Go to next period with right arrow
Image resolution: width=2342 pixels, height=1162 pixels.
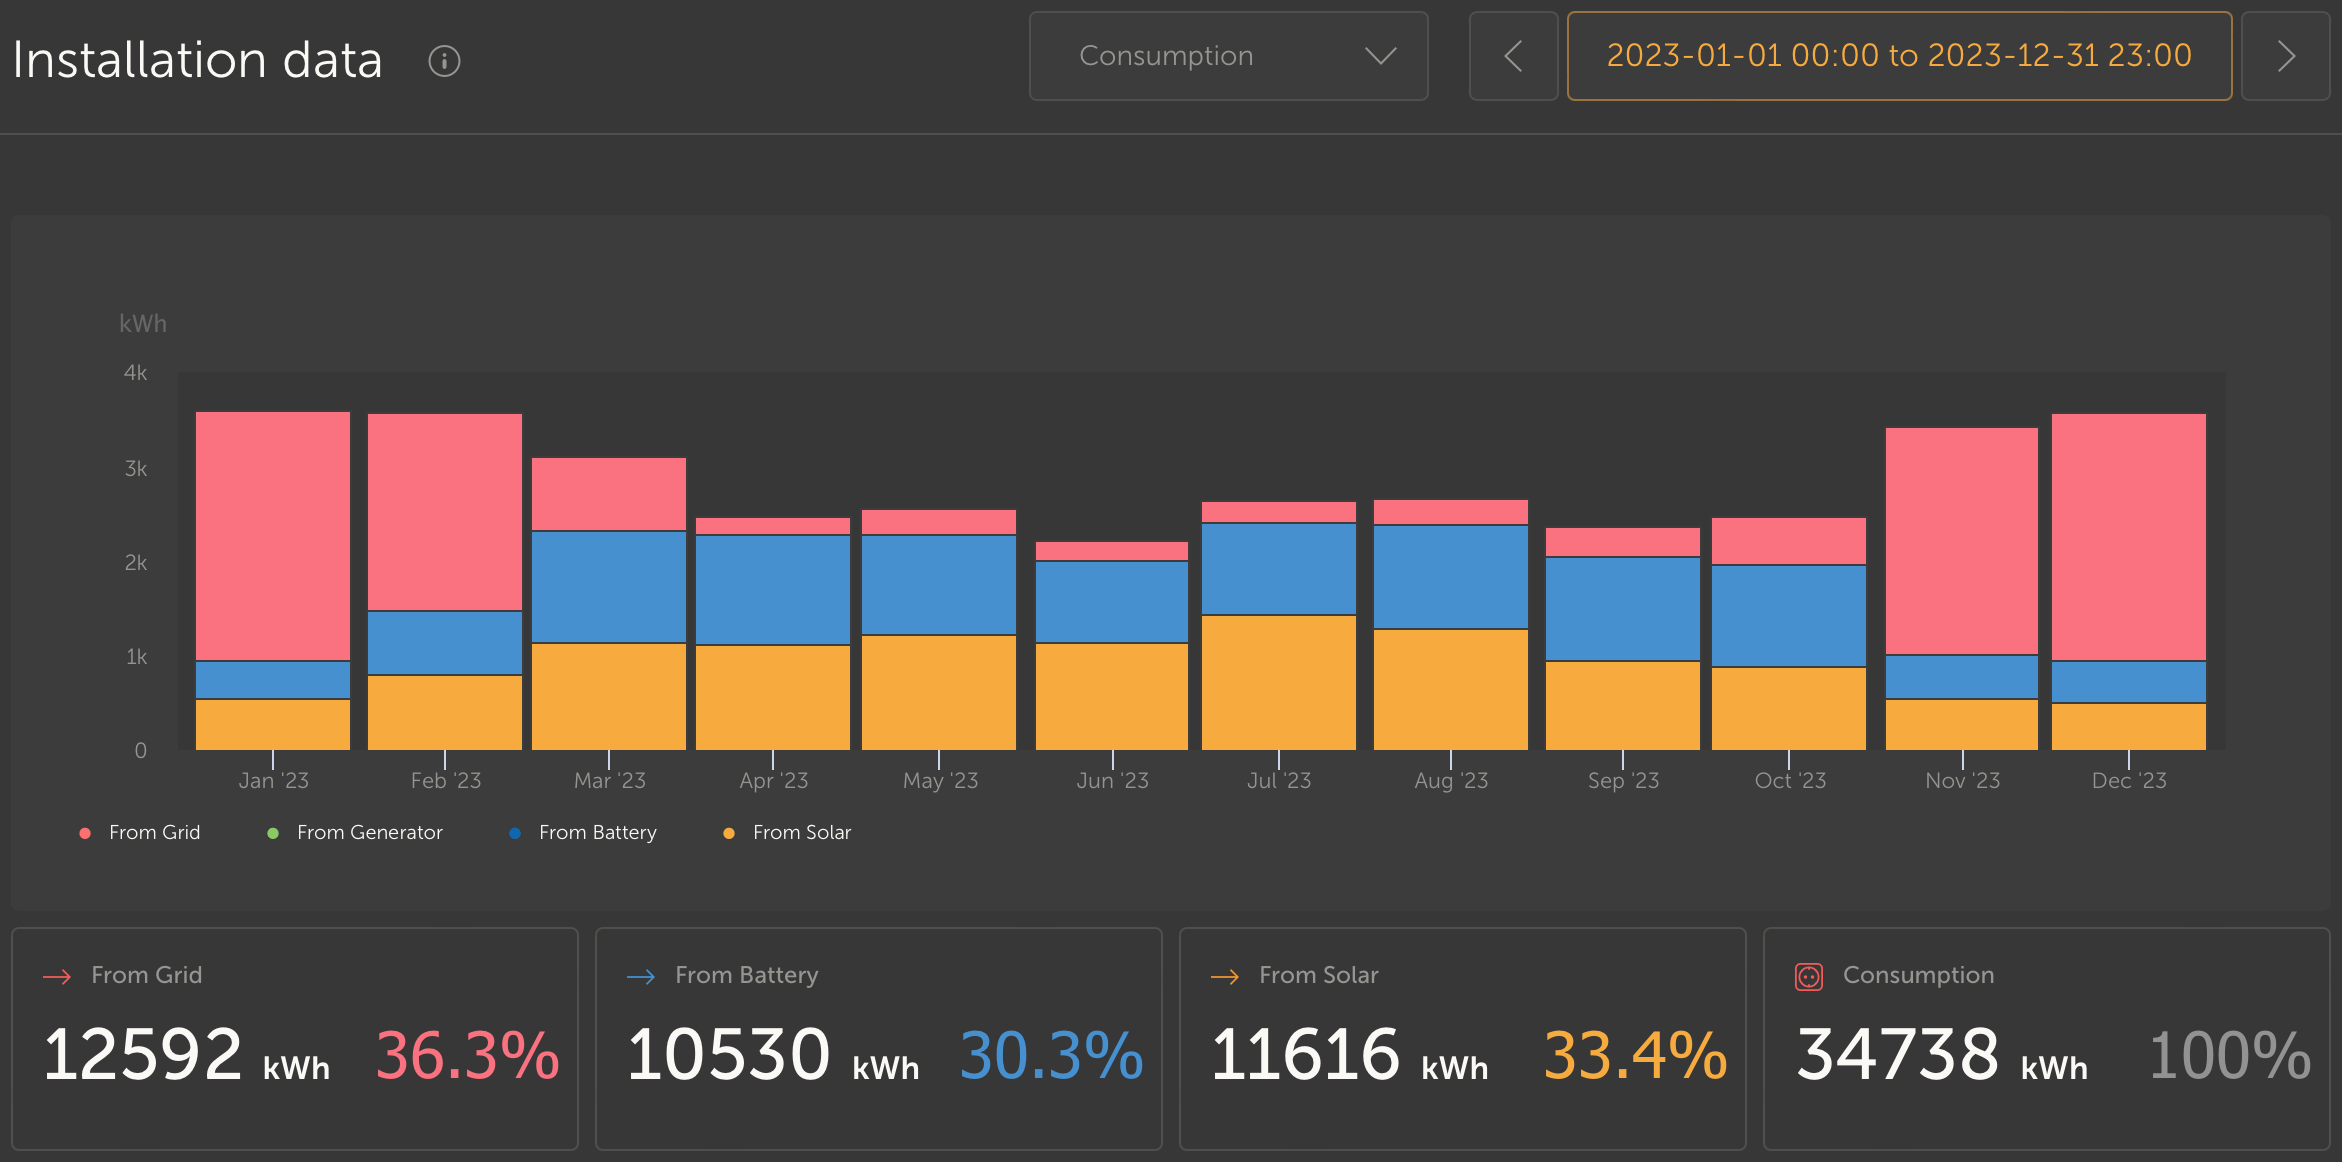(x=2285, y=56)
